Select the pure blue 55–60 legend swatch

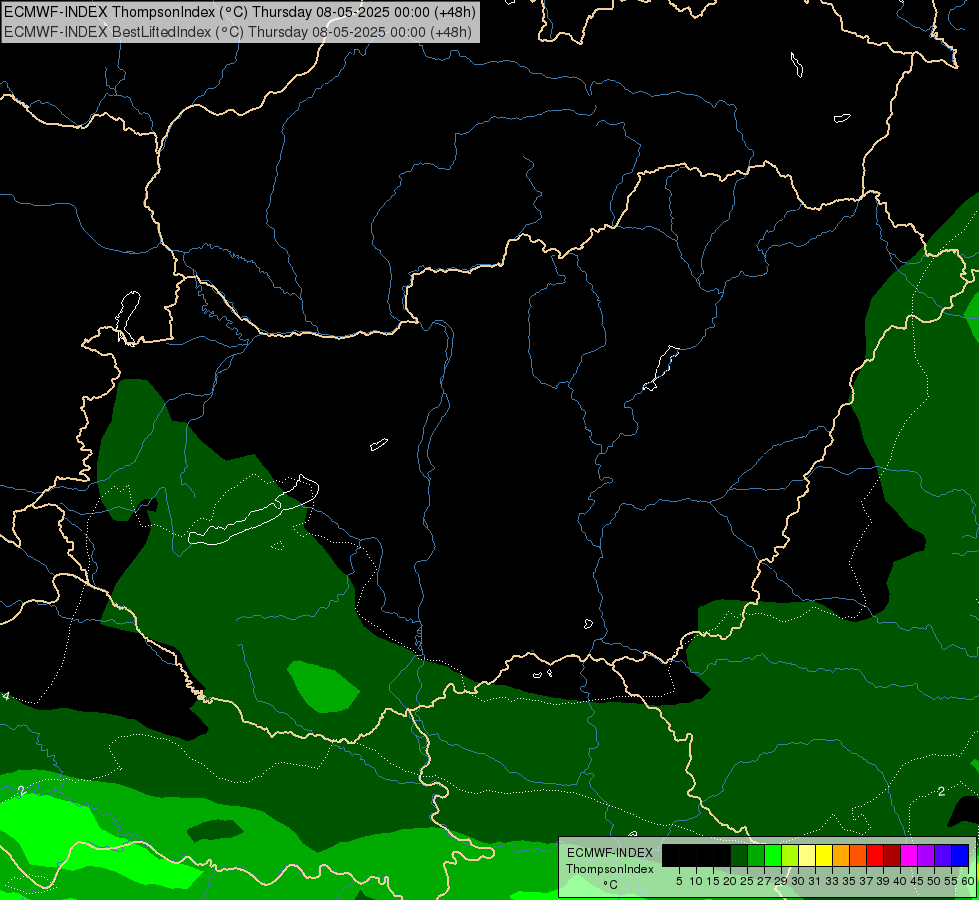click(960, 855)
